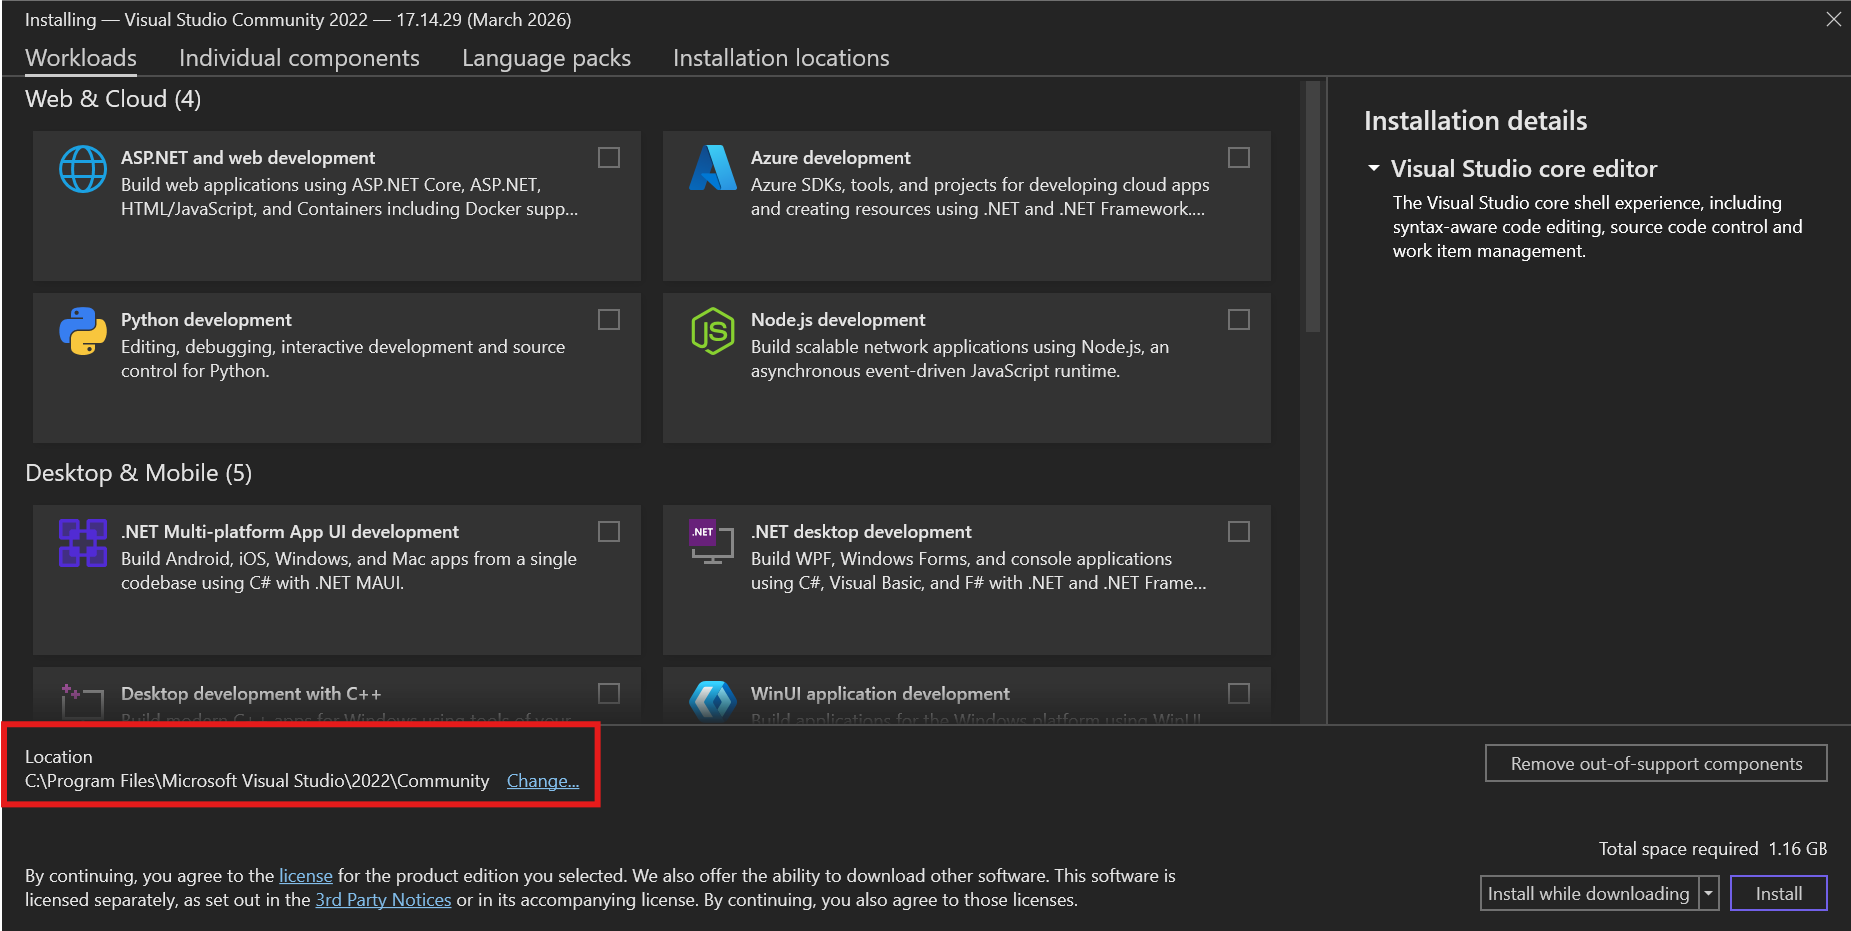The width and height of the screenshot is (1851, 931).
Task: Click the Azure development title
Action: [x=831, y=158]
